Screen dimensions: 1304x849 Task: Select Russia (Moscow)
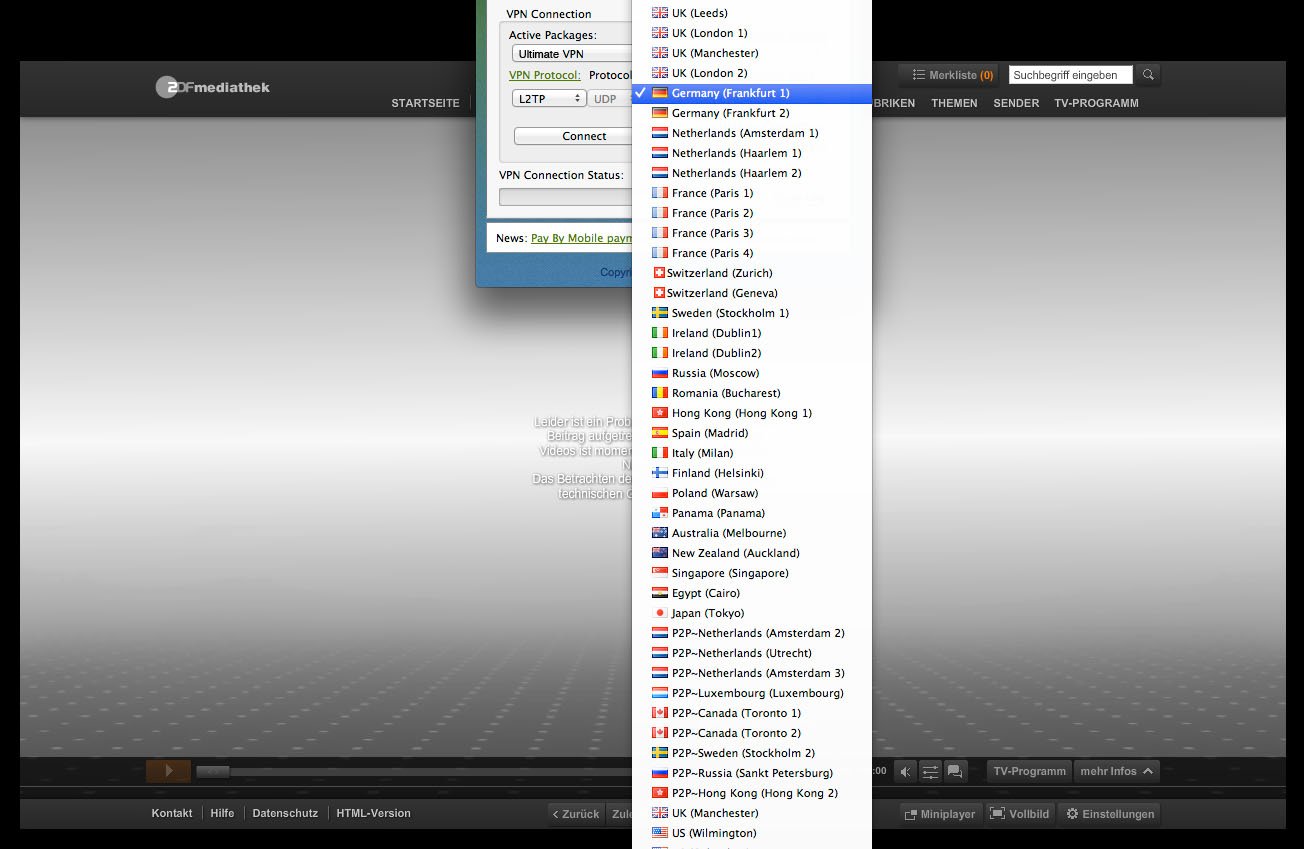click(x=752, y=373)
